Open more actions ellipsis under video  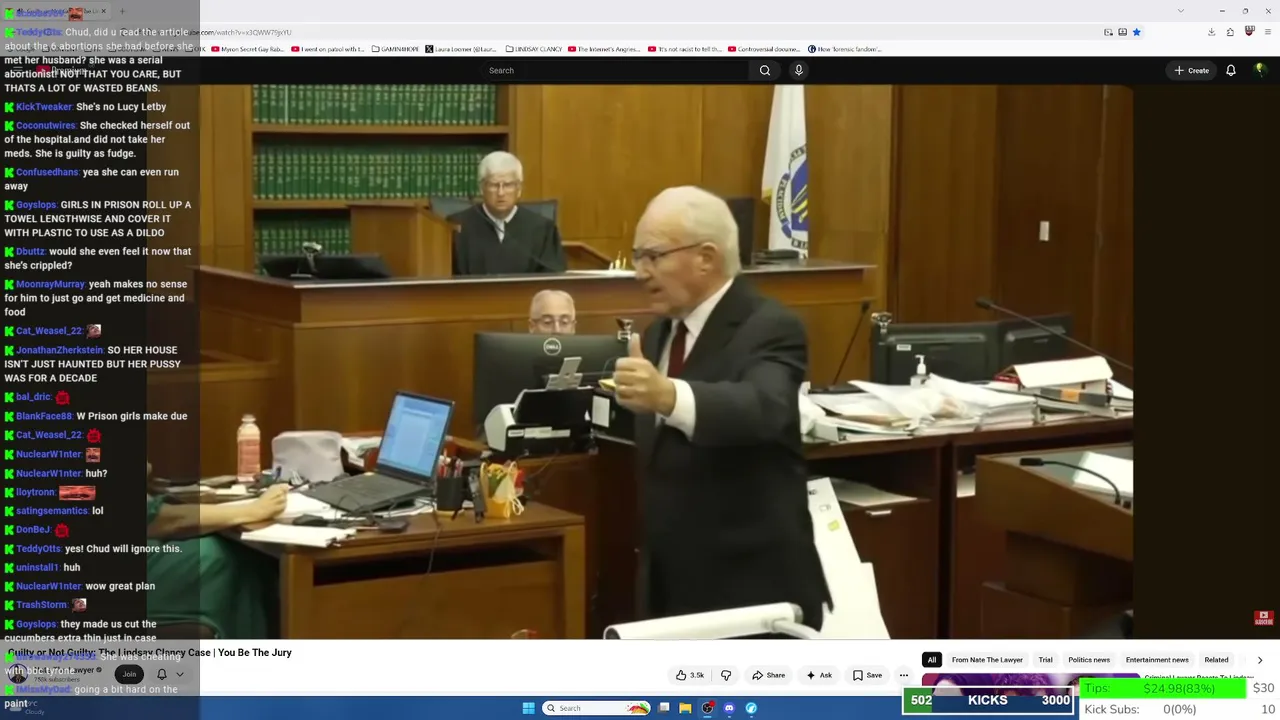[904, 675]
